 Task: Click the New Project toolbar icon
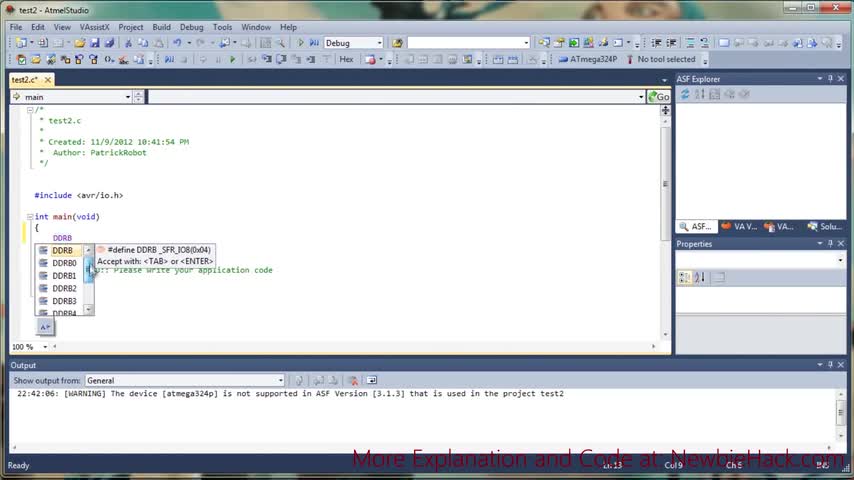tap(22, 43)
